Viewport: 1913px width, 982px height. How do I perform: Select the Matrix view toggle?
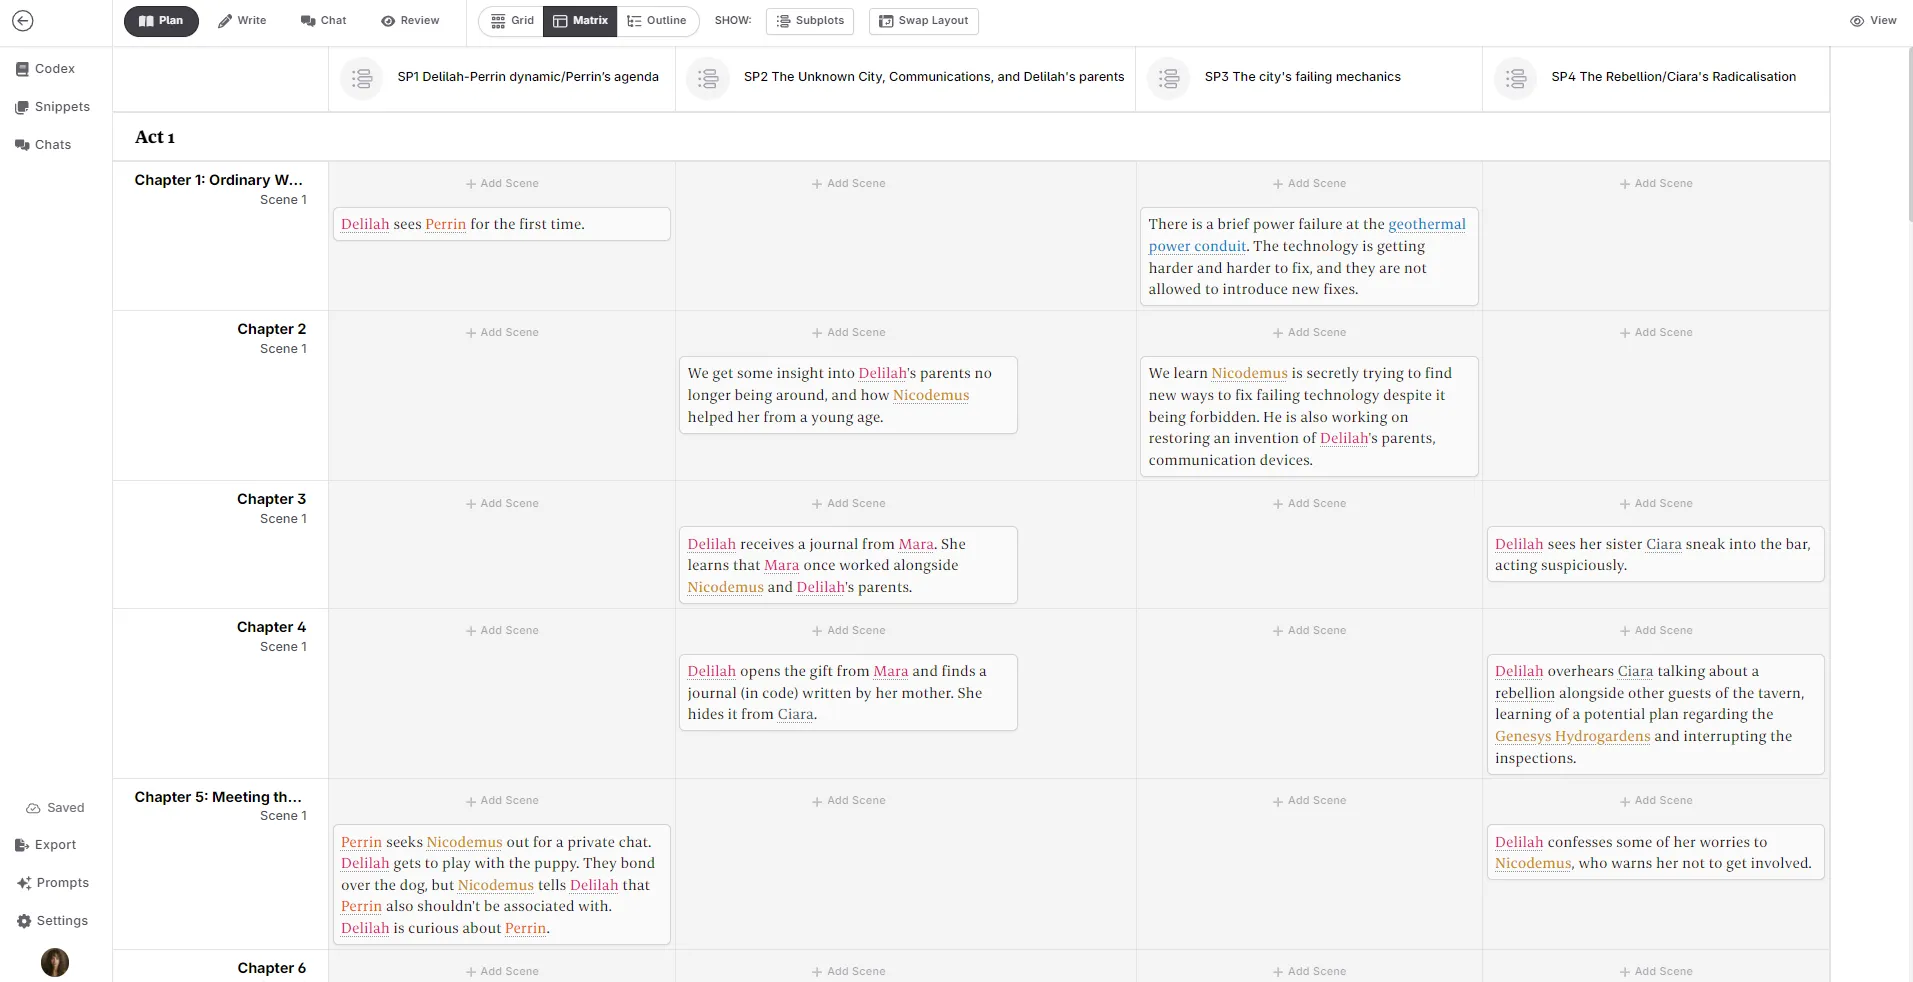[x=580, y=21]
